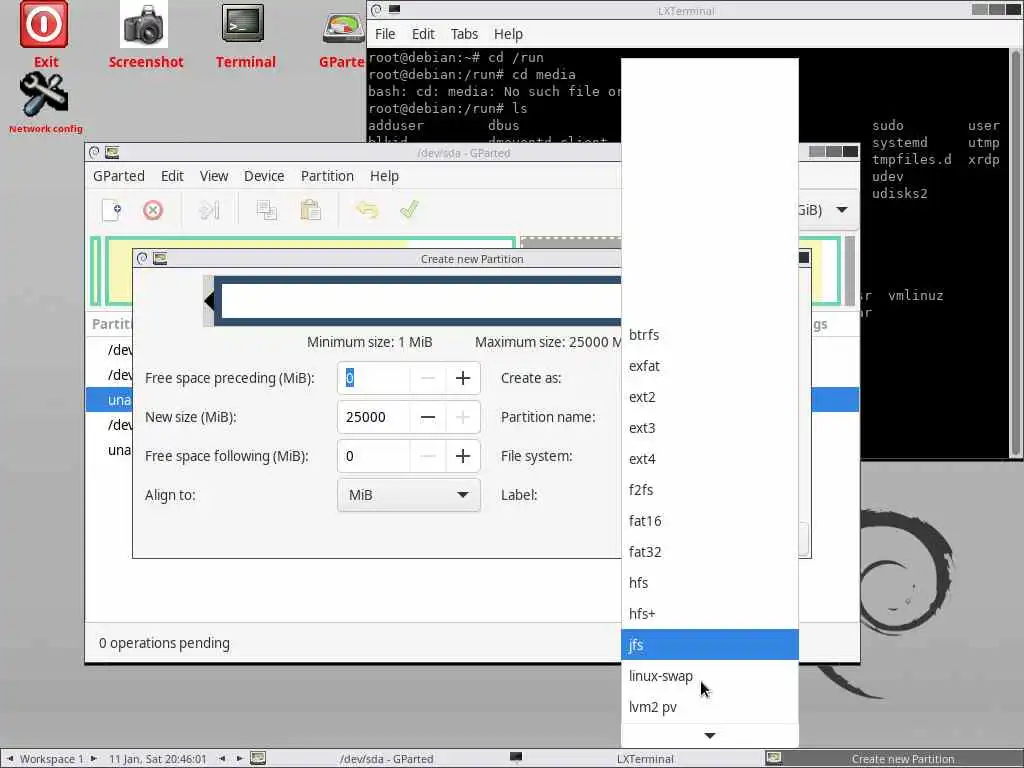Choose btrfs from file system list
Viewport: 1024px width, 768px height.
pyautogui.click(x=710, y=335)
